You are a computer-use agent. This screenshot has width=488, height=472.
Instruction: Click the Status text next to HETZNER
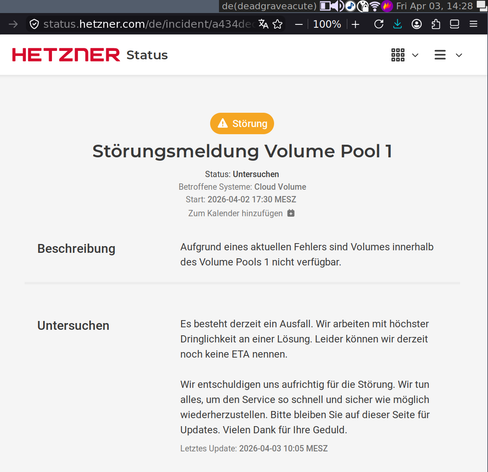147,55
